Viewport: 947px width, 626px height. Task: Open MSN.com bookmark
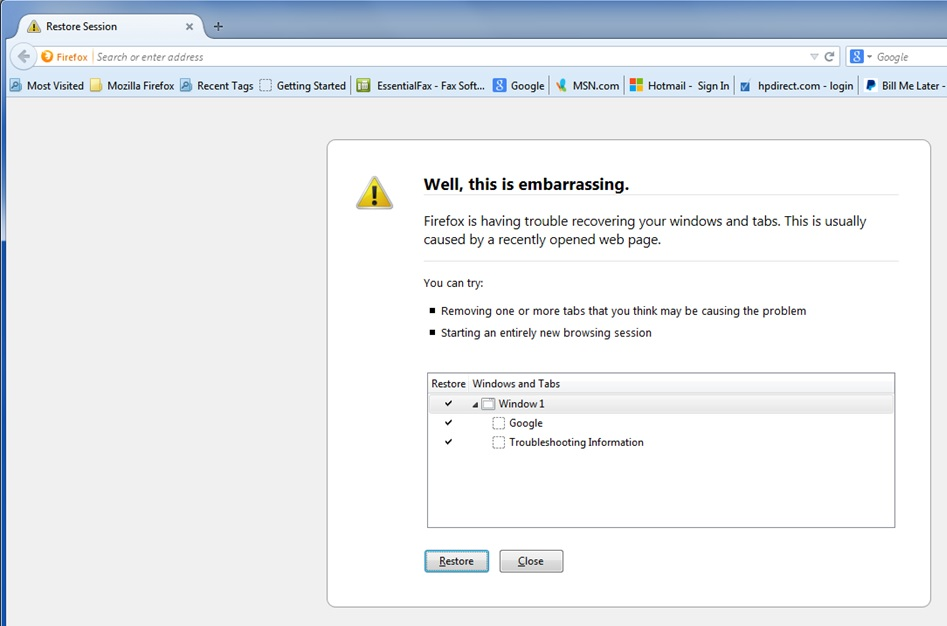coord(587,86)
